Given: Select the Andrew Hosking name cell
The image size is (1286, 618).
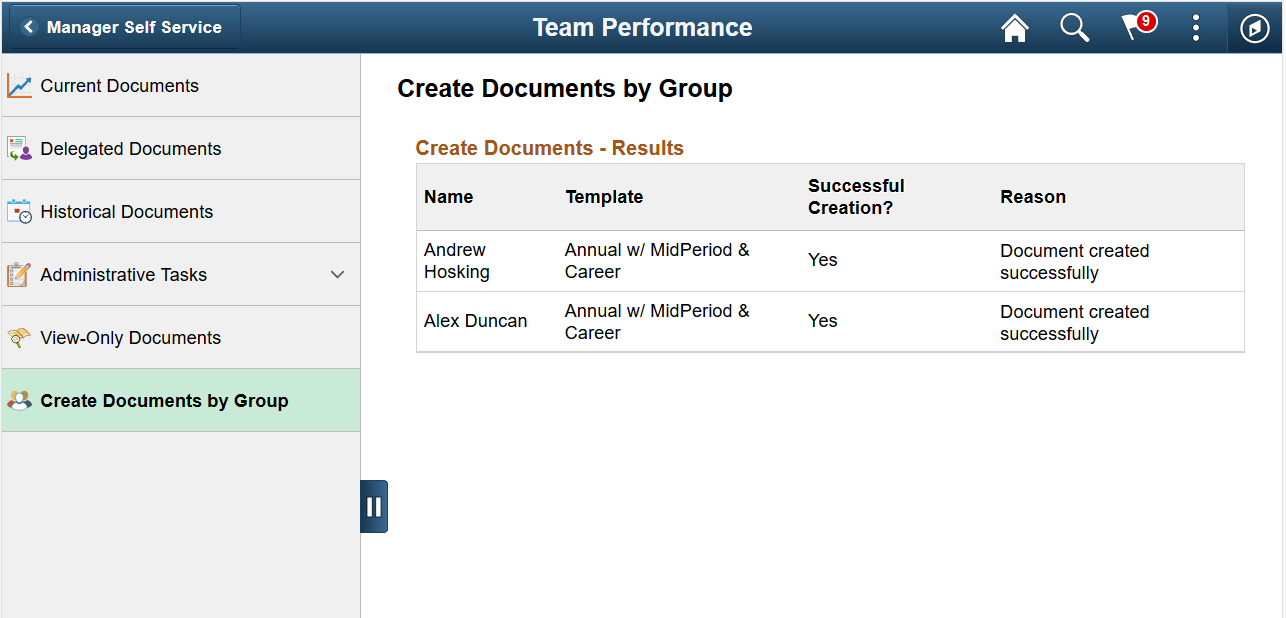Looking at the screenshot, I should pyautogui.click(x=457, y=261).
